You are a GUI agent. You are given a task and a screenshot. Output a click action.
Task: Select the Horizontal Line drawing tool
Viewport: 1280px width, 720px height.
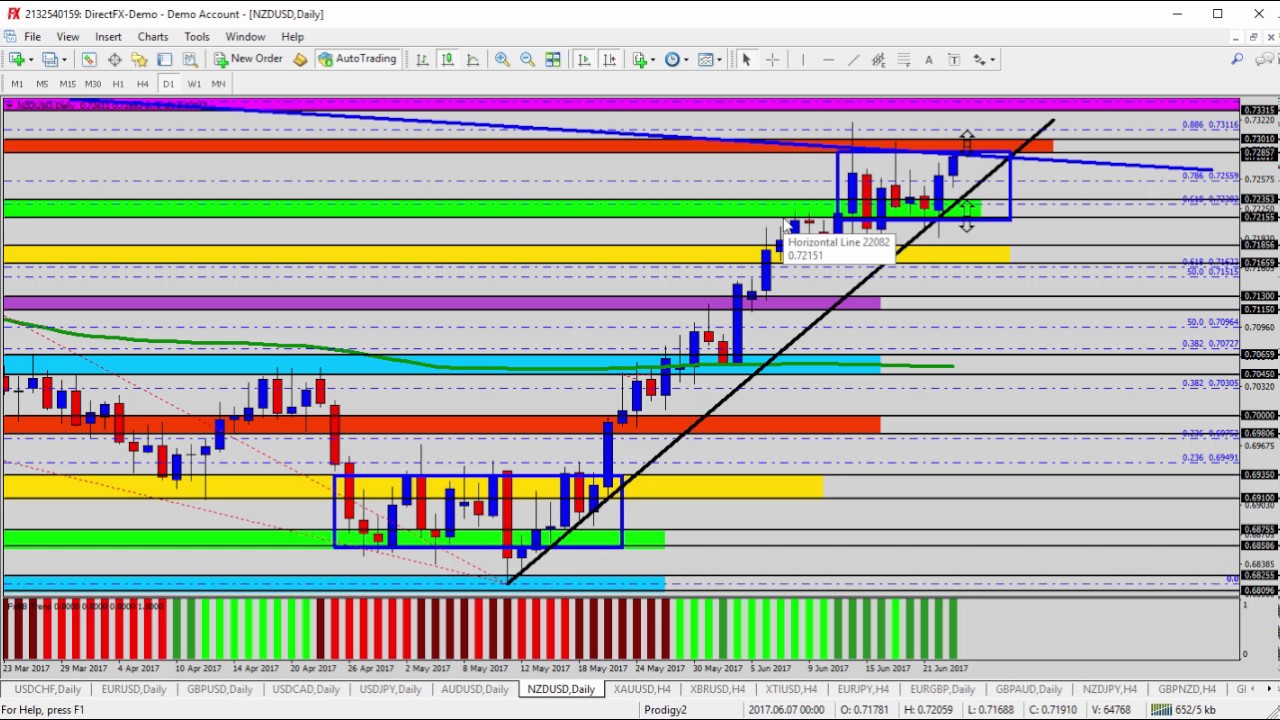point(828,60)
